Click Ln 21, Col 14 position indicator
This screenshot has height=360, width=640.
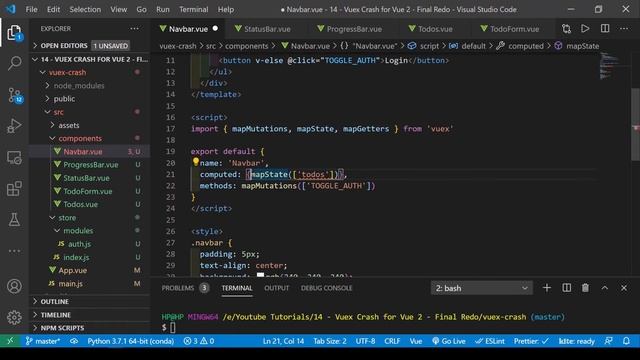tap(283, 341)
